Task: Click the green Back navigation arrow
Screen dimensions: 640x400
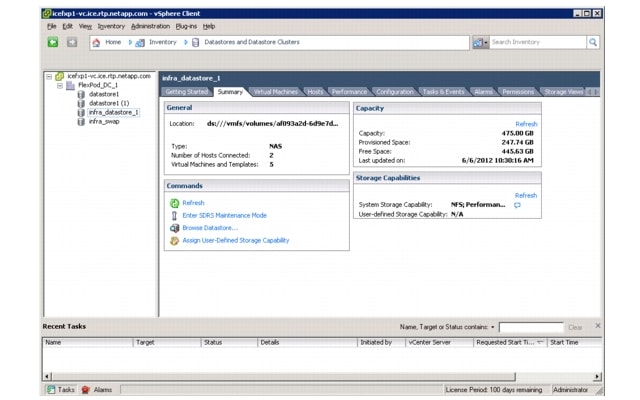Action: (53, 42)
